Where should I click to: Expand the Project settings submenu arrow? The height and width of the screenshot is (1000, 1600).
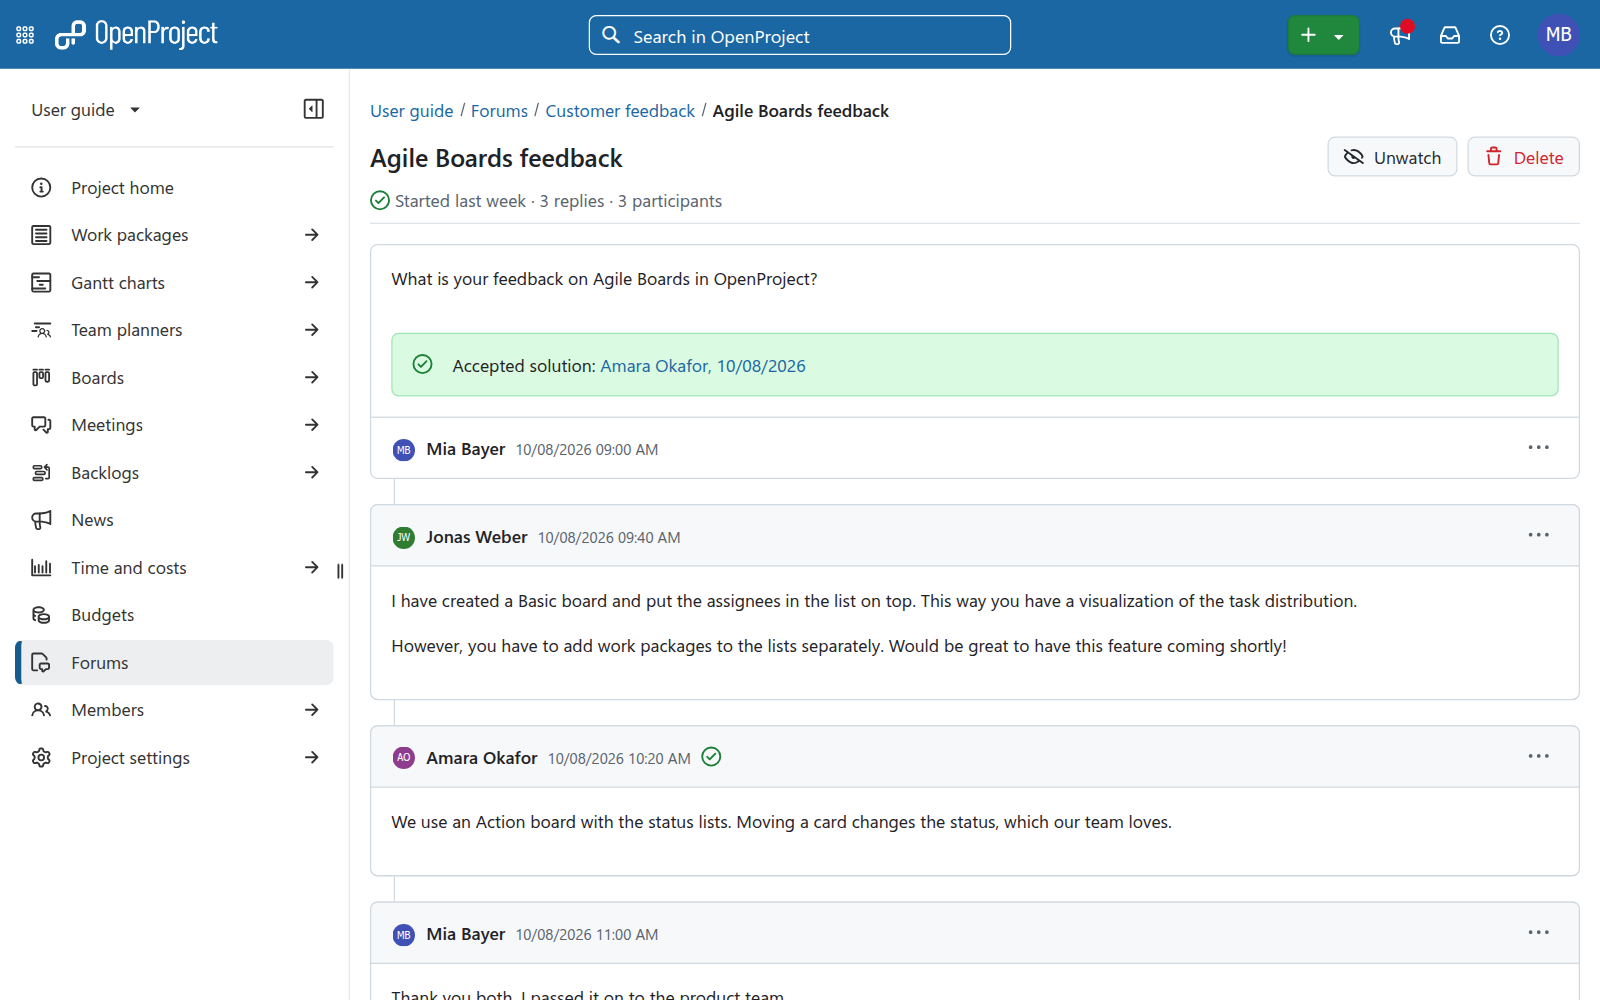point(312,758)
